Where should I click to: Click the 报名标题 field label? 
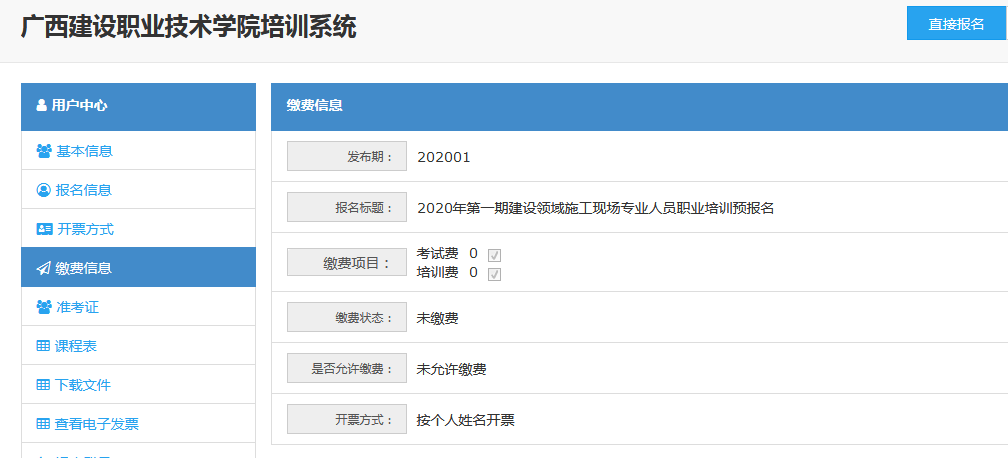[x=347, y=207]
